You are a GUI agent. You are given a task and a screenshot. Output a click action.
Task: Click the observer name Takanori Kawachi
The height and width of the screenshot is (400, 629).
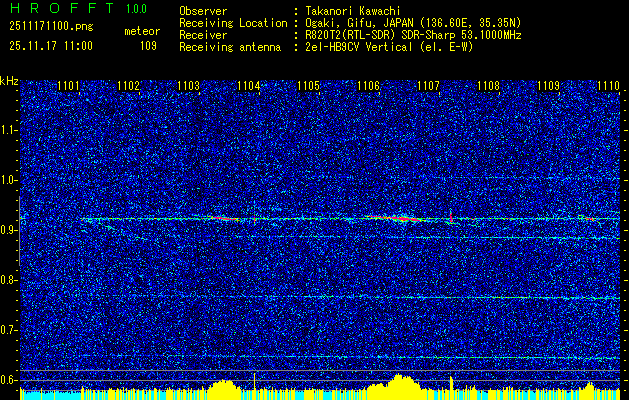[x=353, y=11]
